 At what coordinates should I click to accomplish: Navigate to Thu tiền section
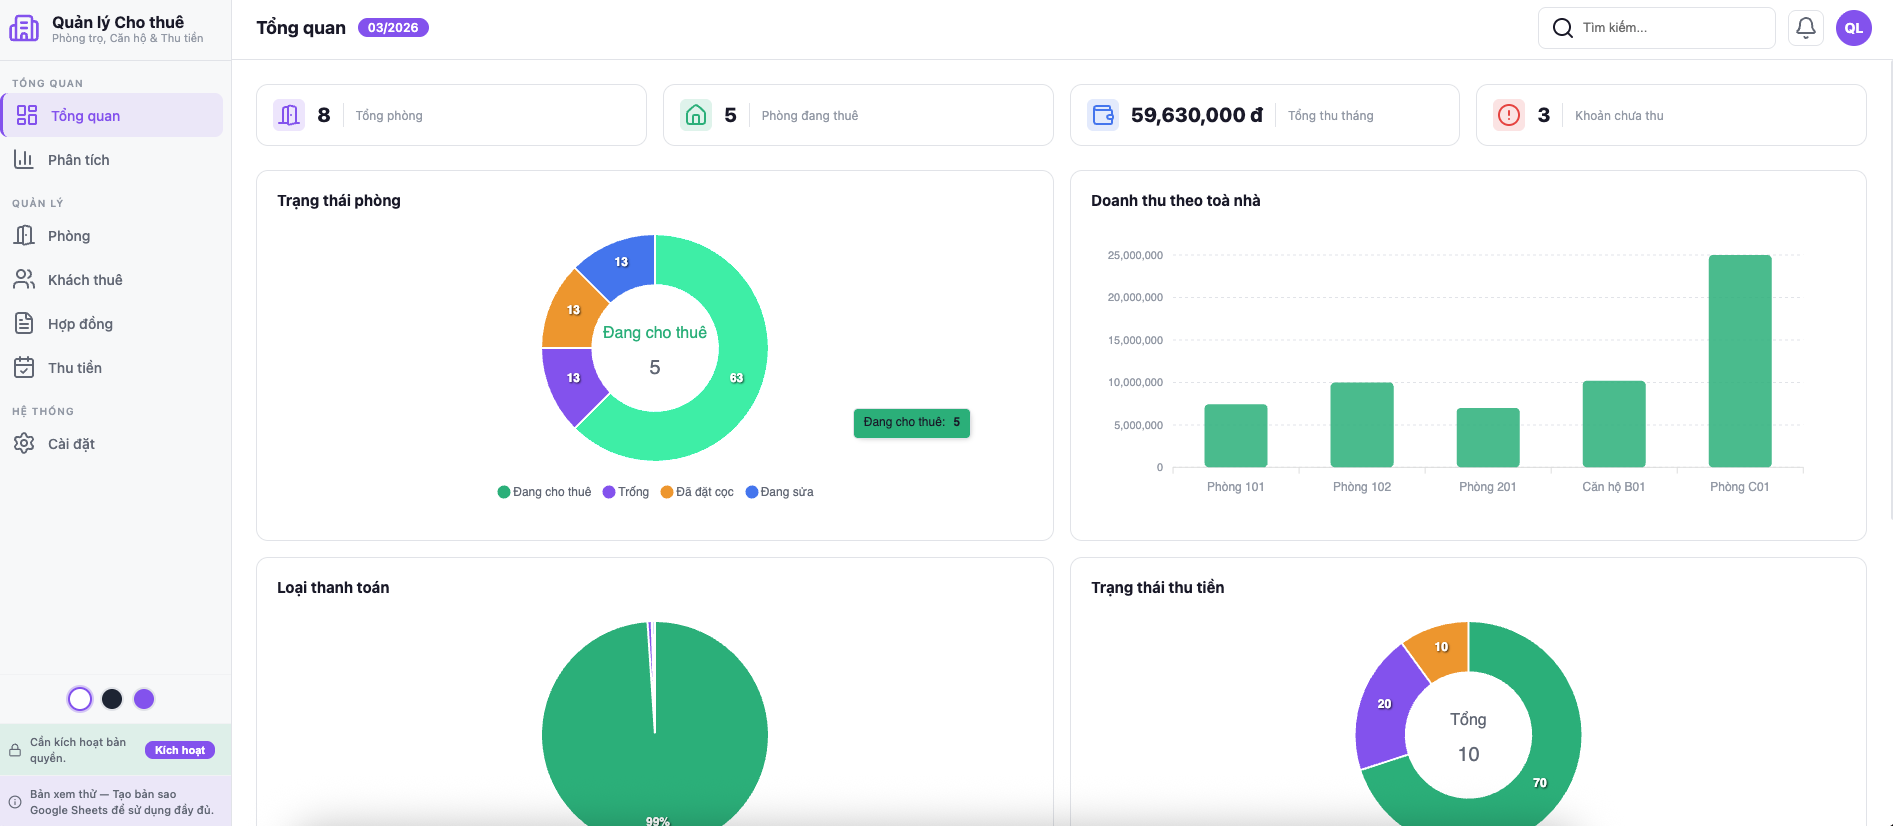[75, 368]
